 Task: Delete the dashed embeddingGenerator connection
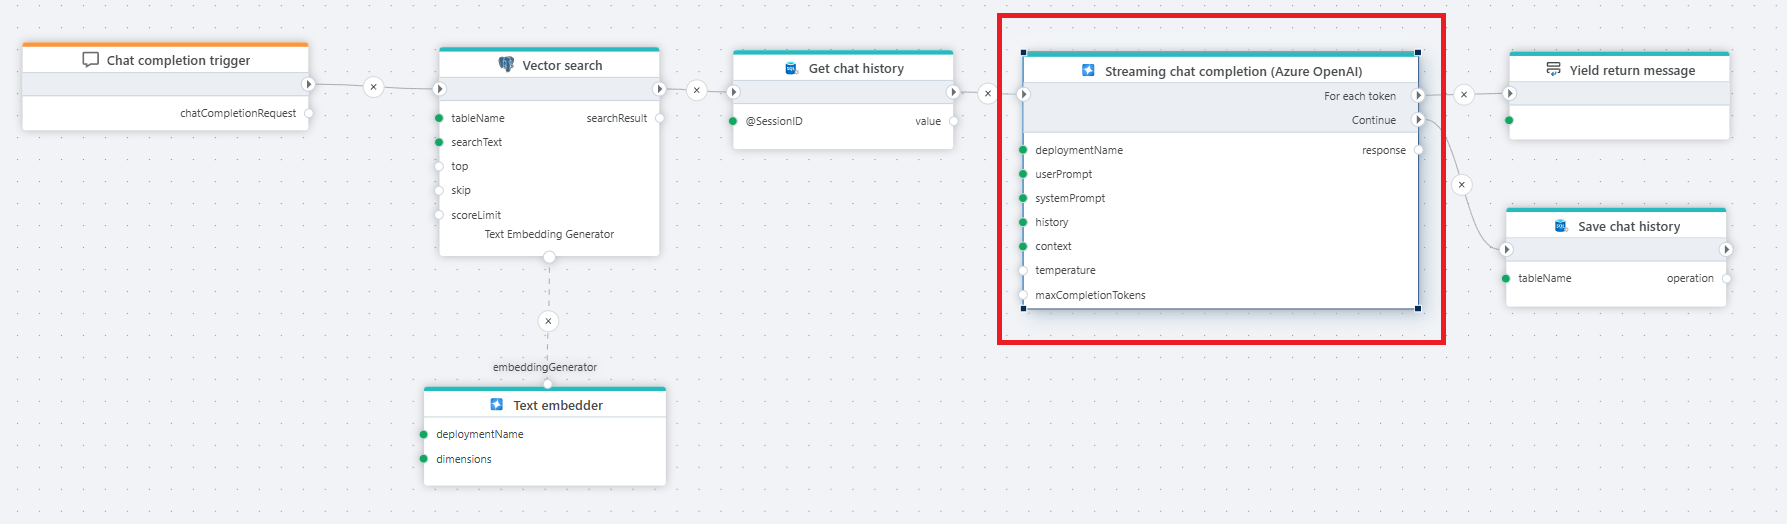(x=548, y=321)
